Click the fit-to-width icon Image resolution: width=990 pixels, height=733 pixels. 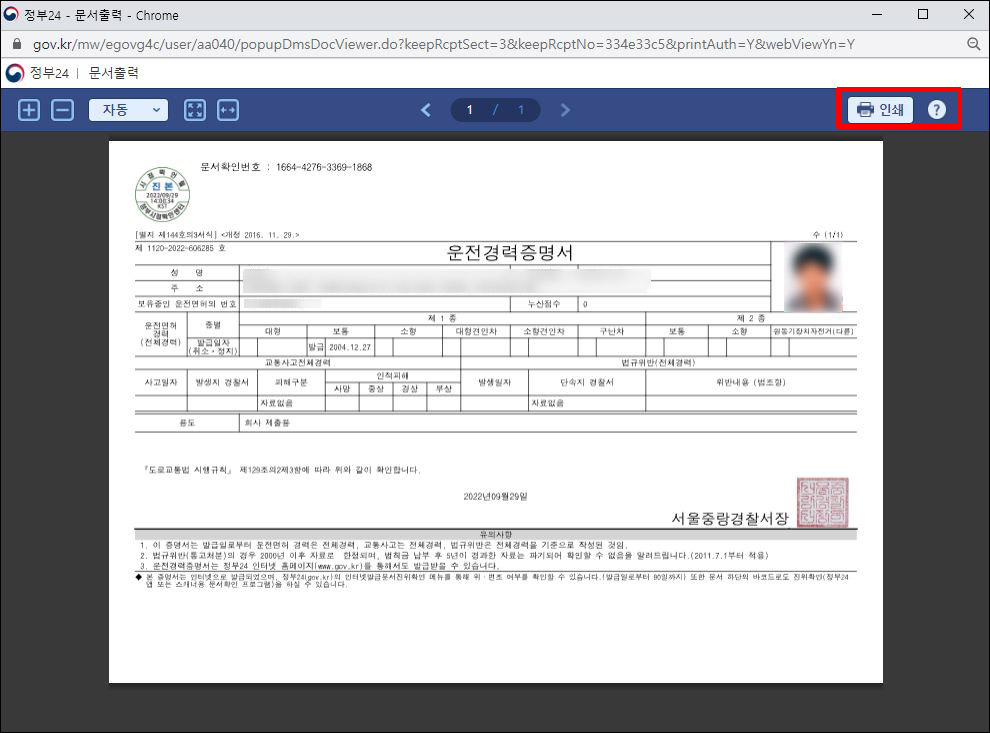pos(228,110)
